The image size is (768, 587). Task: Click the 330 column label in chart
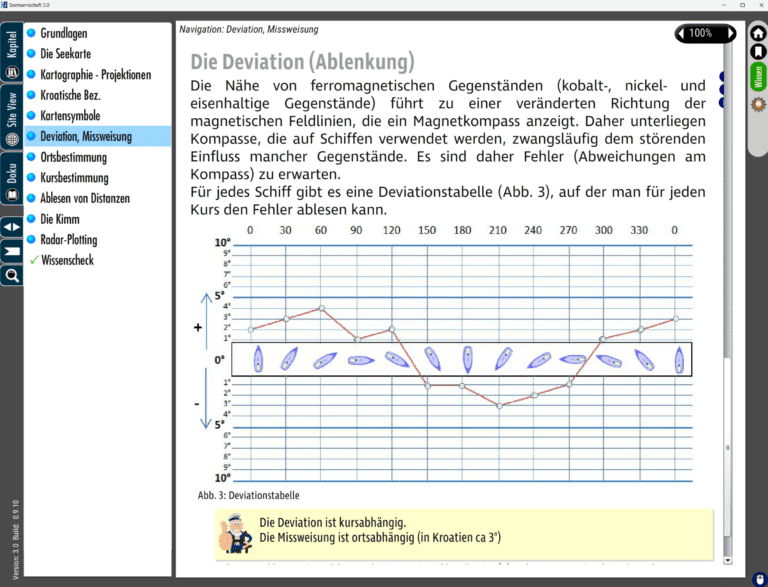[639, 230]
